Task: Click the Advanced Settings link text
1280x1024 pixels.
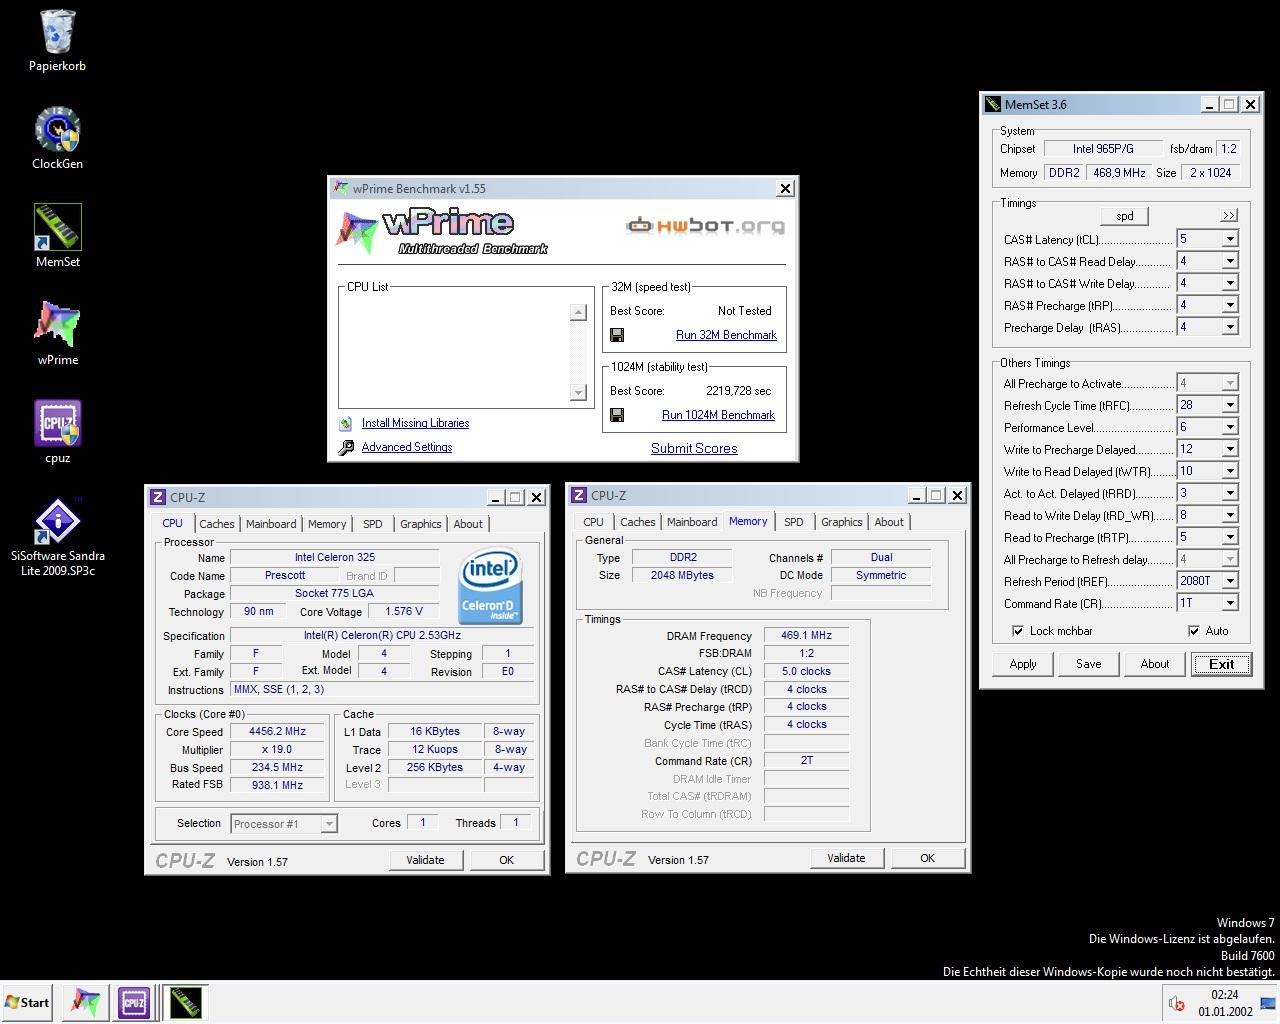Action: point(407,447)
